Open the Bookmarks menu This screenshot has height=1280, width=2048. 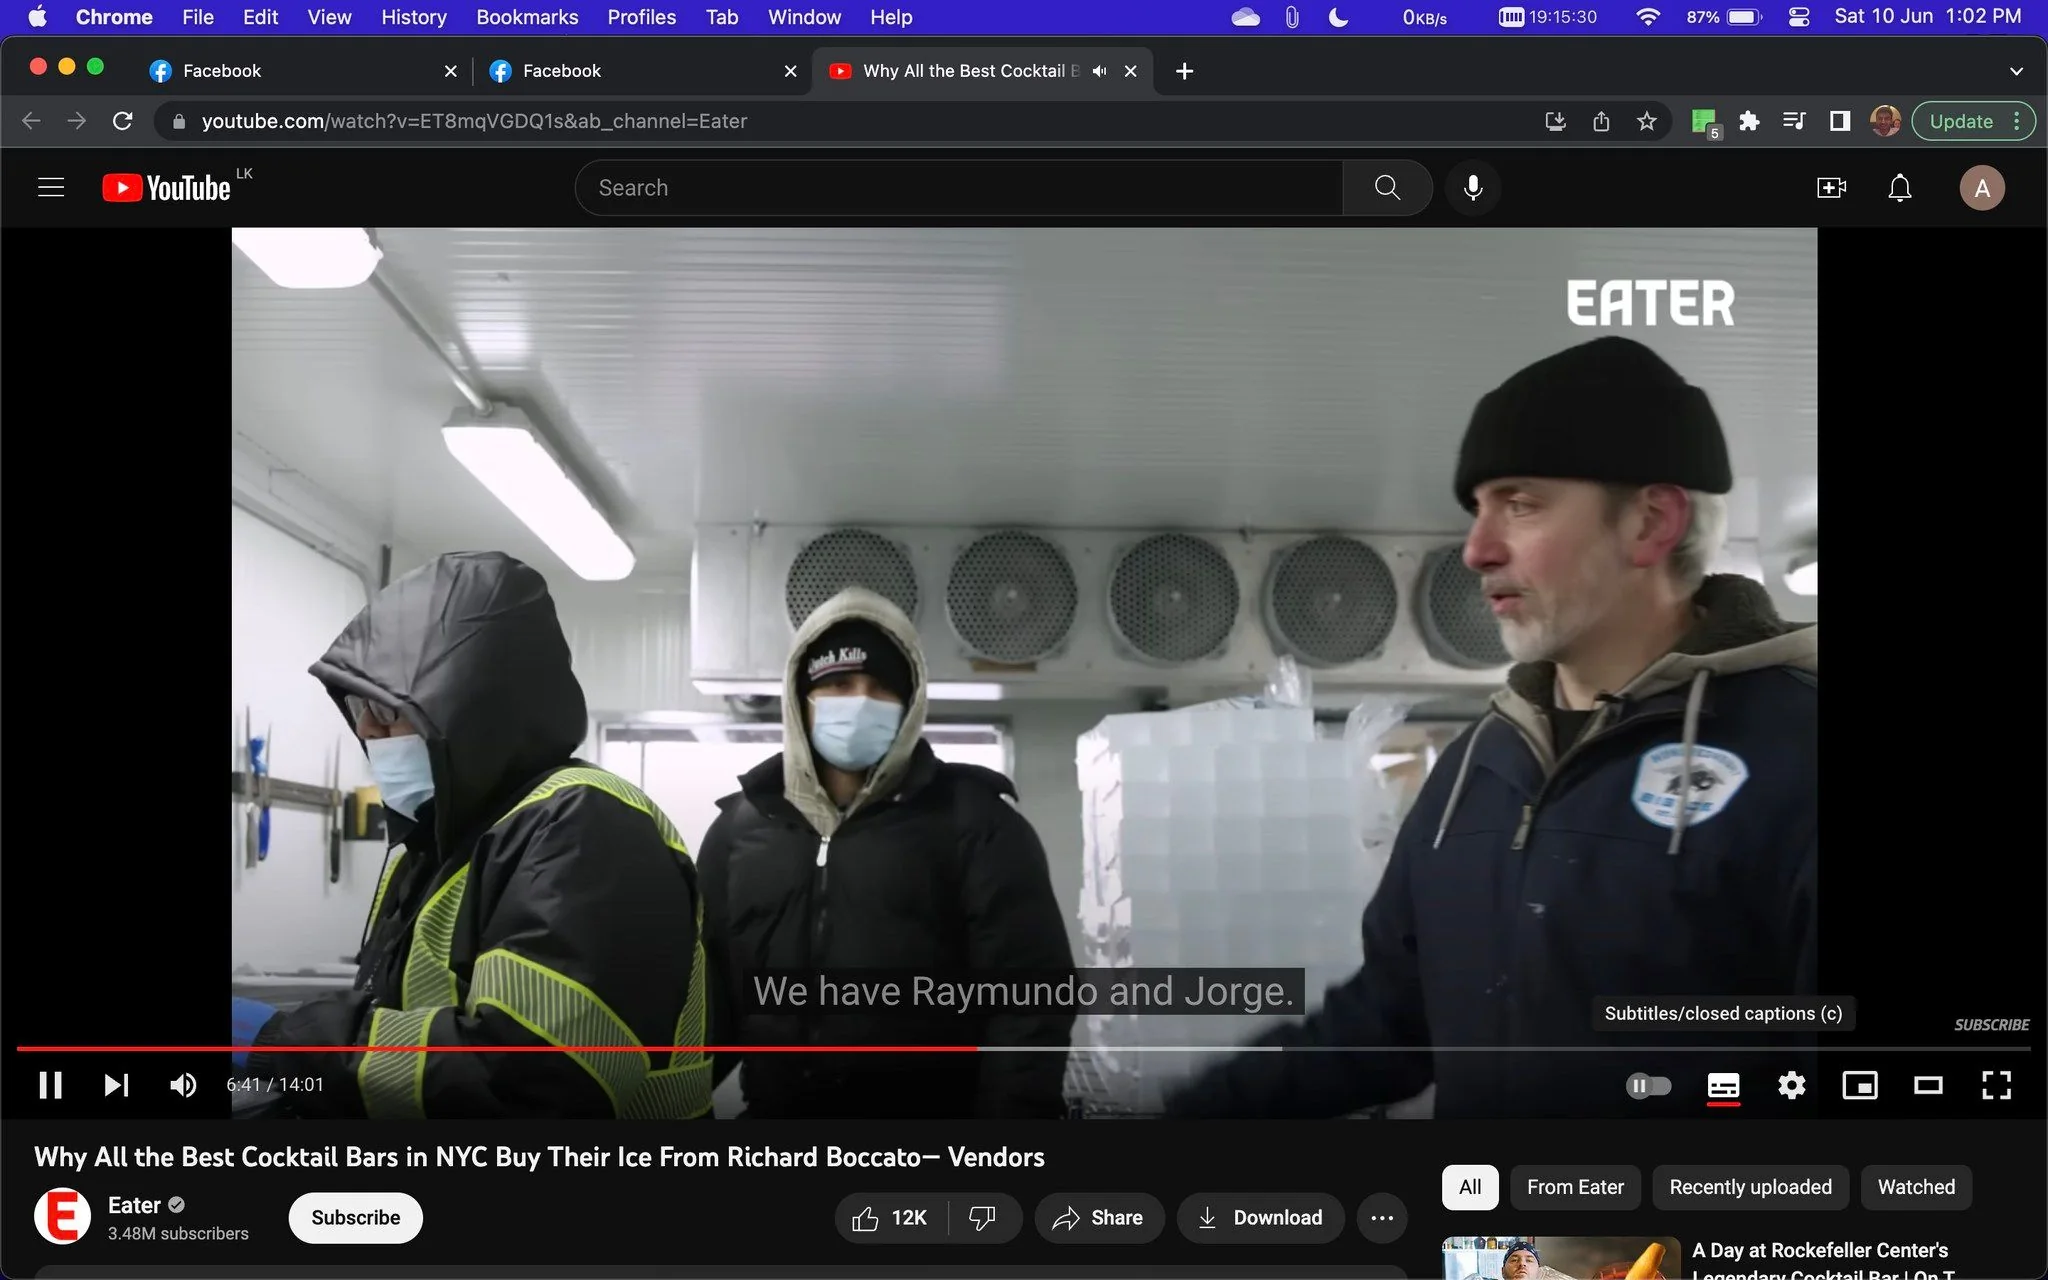(x=527, y=17)
